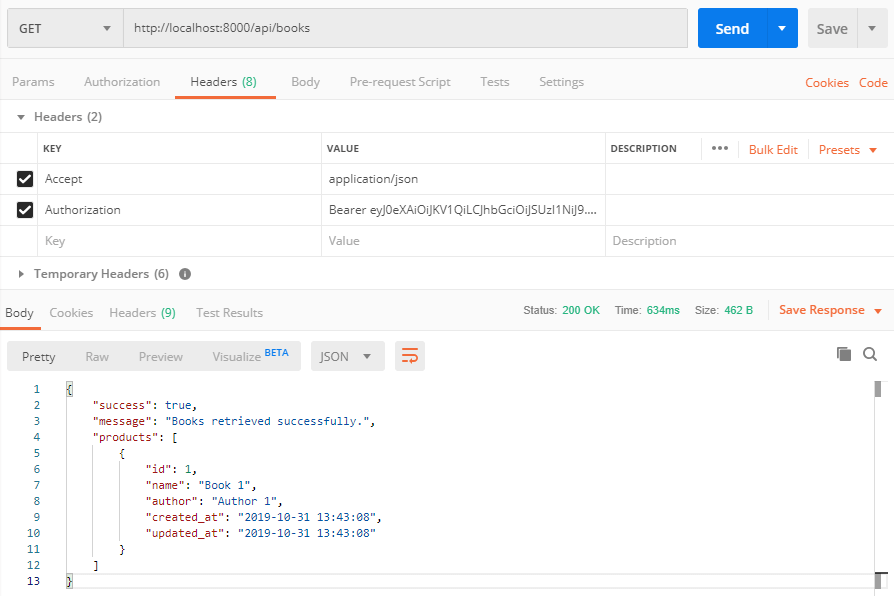
Task: Open the Test Results tab
Action: pyautogui.click(x=230, y=313)
